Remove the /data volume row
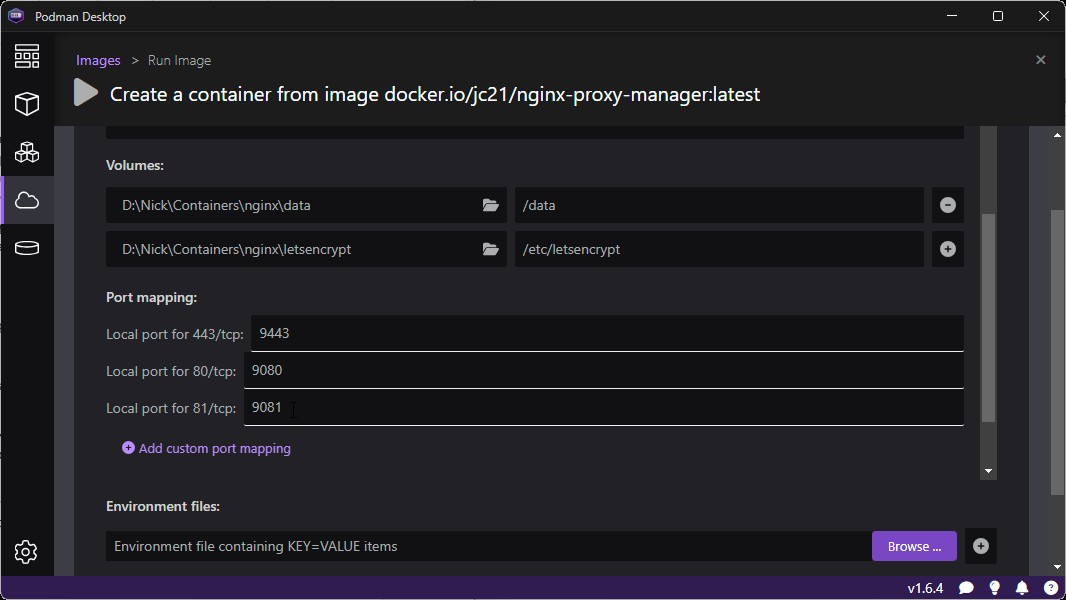The width and height of the screenshot is (1066, 600). [x=948, y=205]
